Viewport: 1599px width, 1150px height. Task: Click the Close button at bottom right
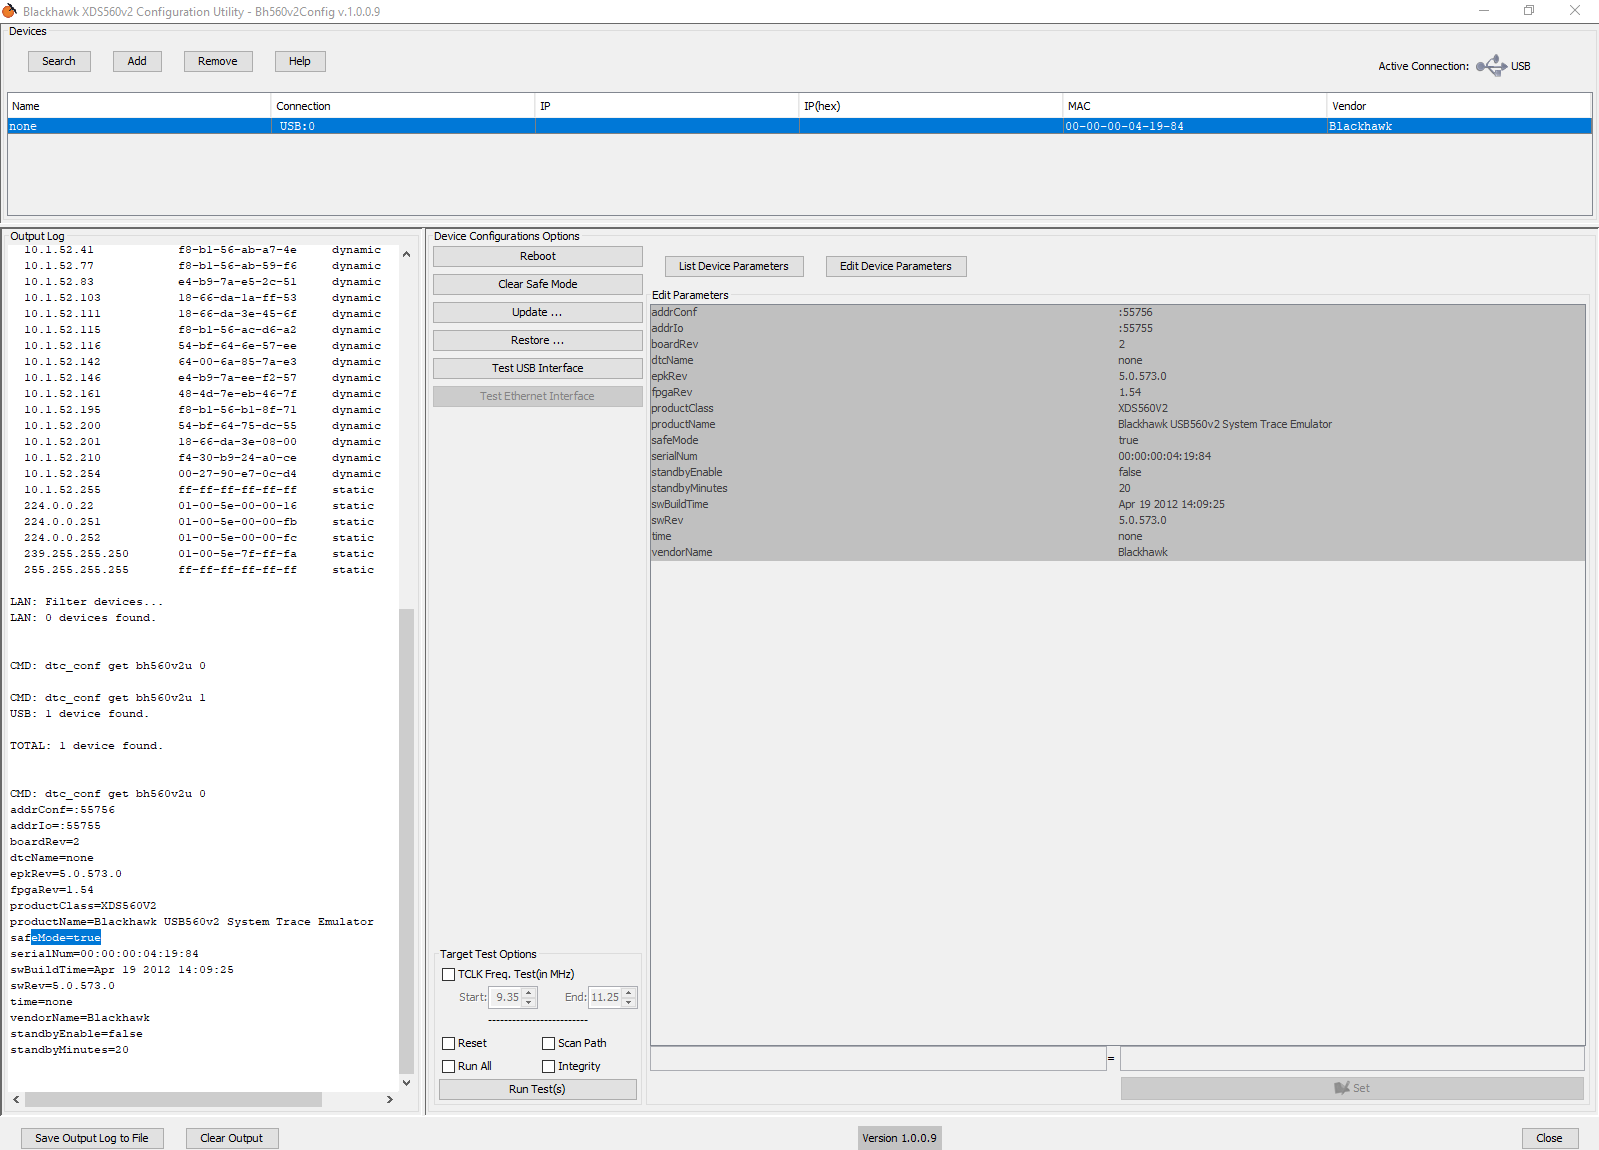pyautogui.click(x=1550, y=1138)
